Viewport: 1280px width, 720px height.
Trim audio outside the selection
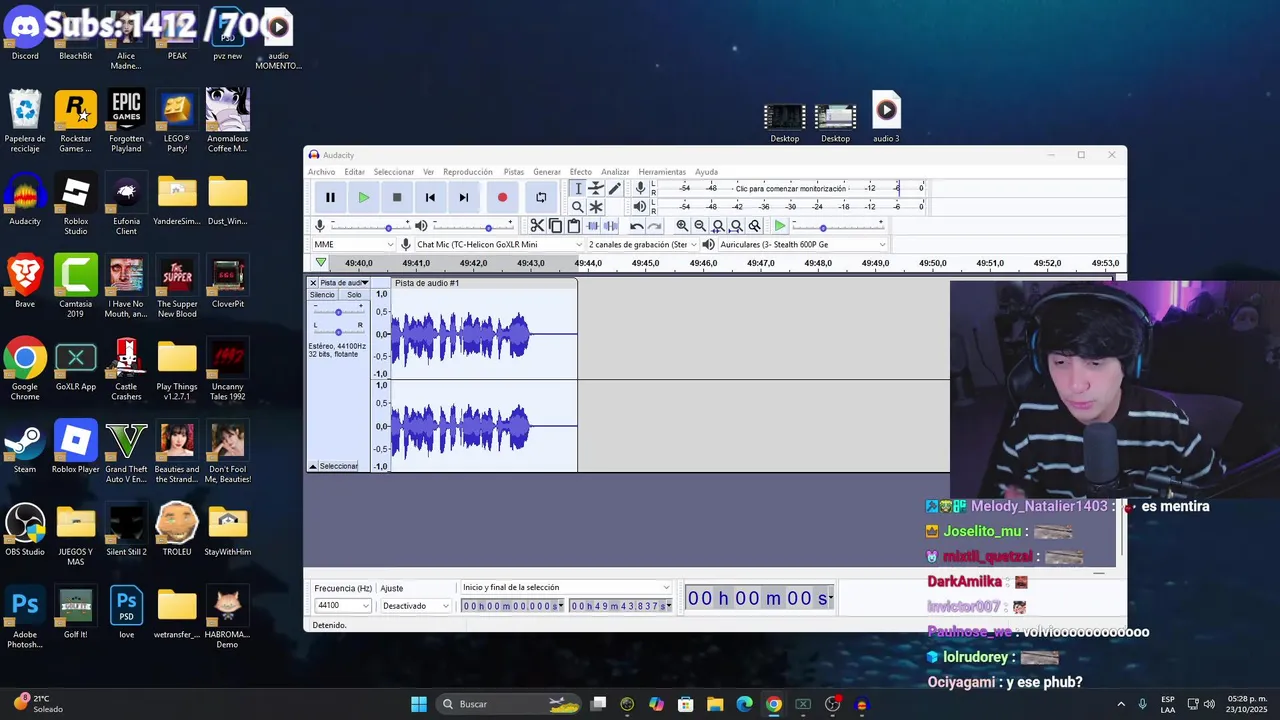(x=592, y=226)
